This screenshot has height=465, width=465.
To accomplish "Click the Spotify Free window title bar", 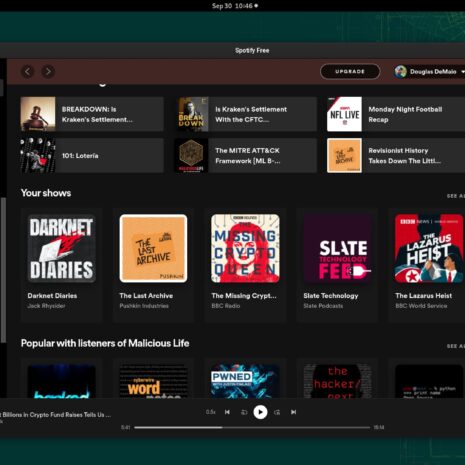I will click(x=232, y=50).
